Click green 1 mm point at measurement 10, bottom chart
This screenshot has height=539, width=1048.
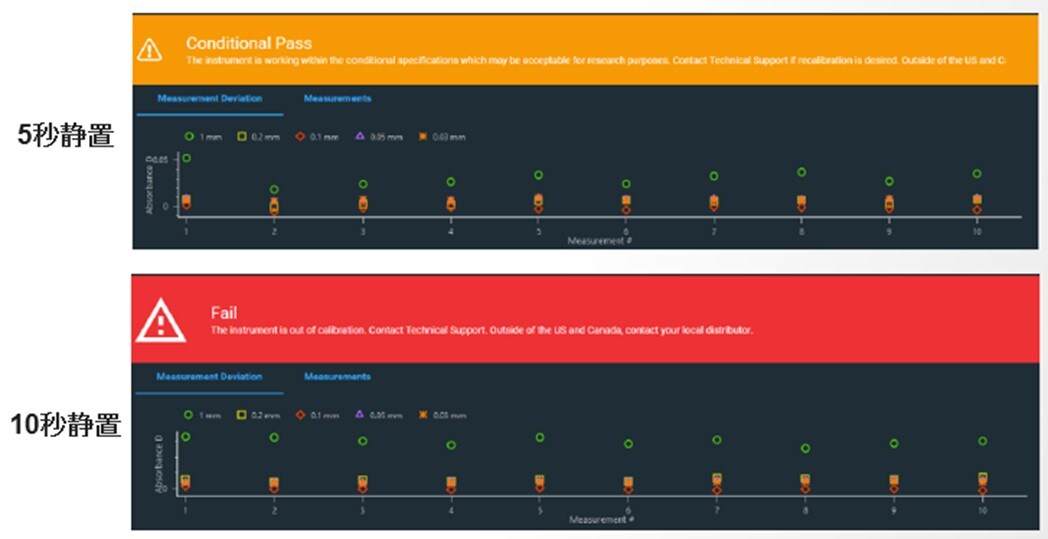982,441
